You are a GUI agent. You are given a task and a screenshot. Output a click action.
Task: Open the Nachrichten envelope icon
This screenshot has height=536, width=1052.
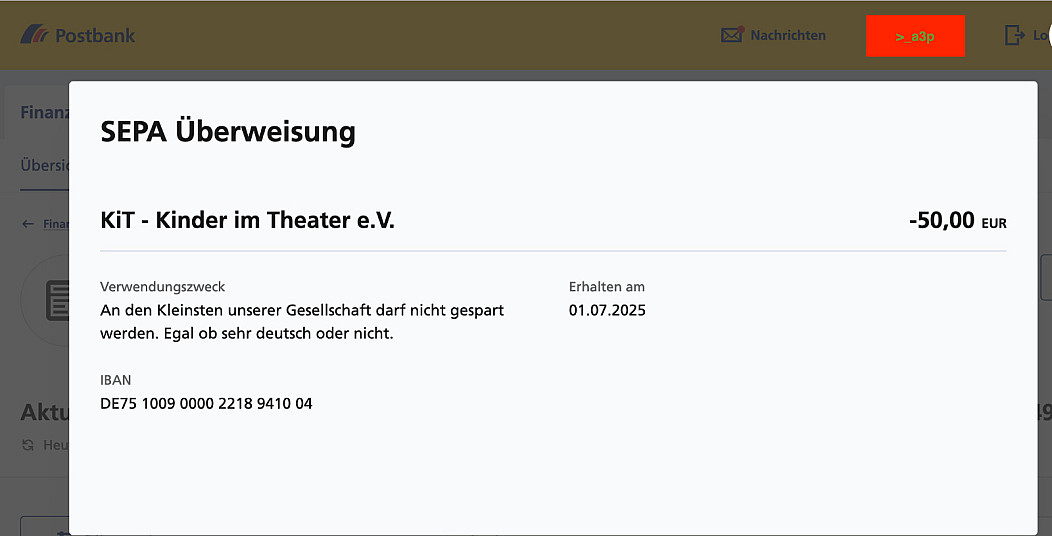732,35
